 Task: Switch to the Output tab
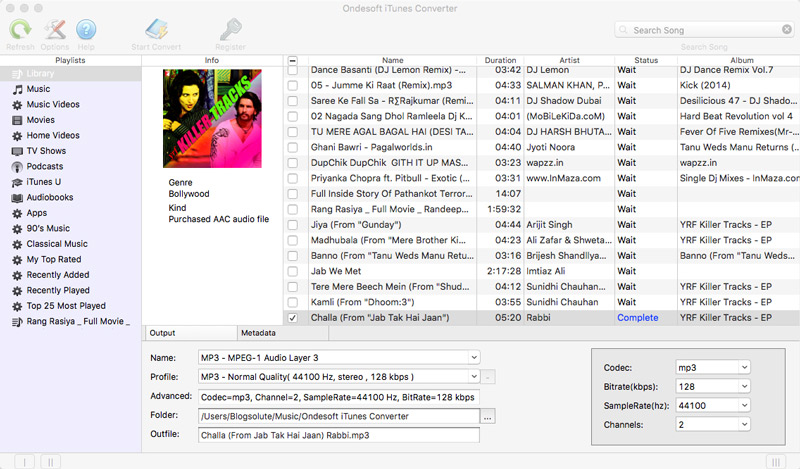tap(191, 333)
